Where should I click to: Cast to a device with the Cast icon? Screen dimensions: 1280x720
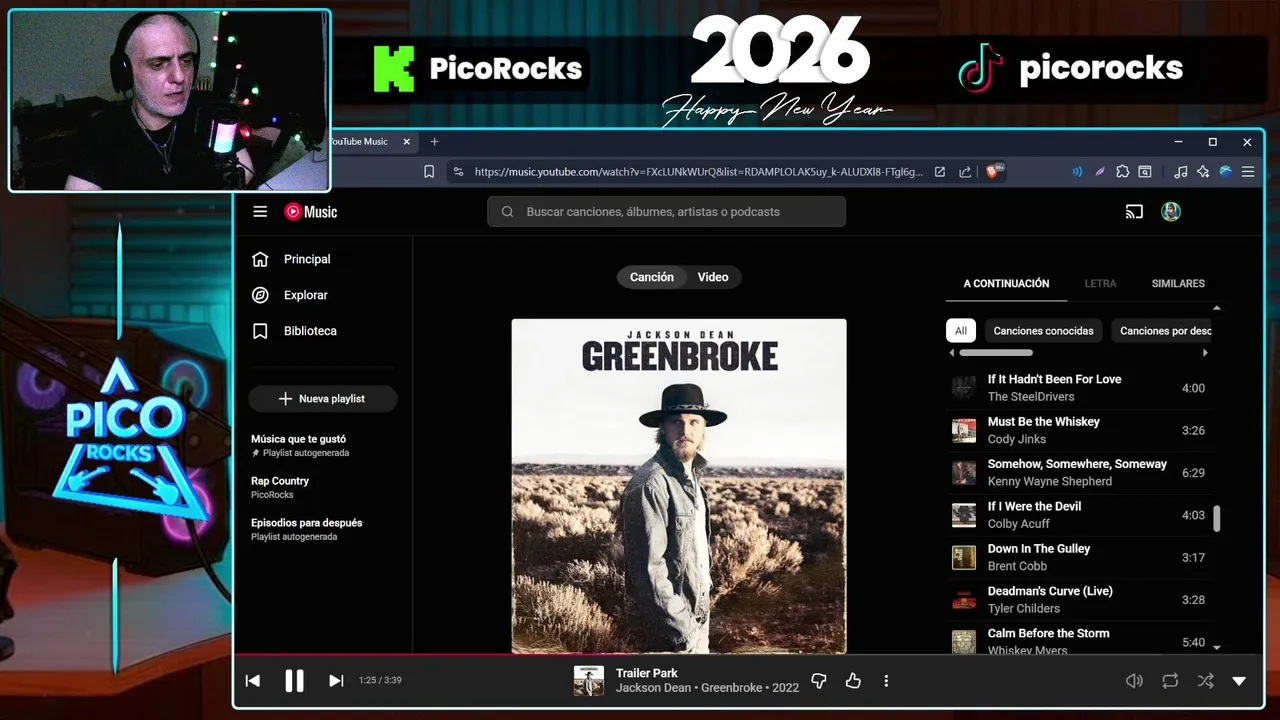pyautogui.click(x=1134, y=211)
